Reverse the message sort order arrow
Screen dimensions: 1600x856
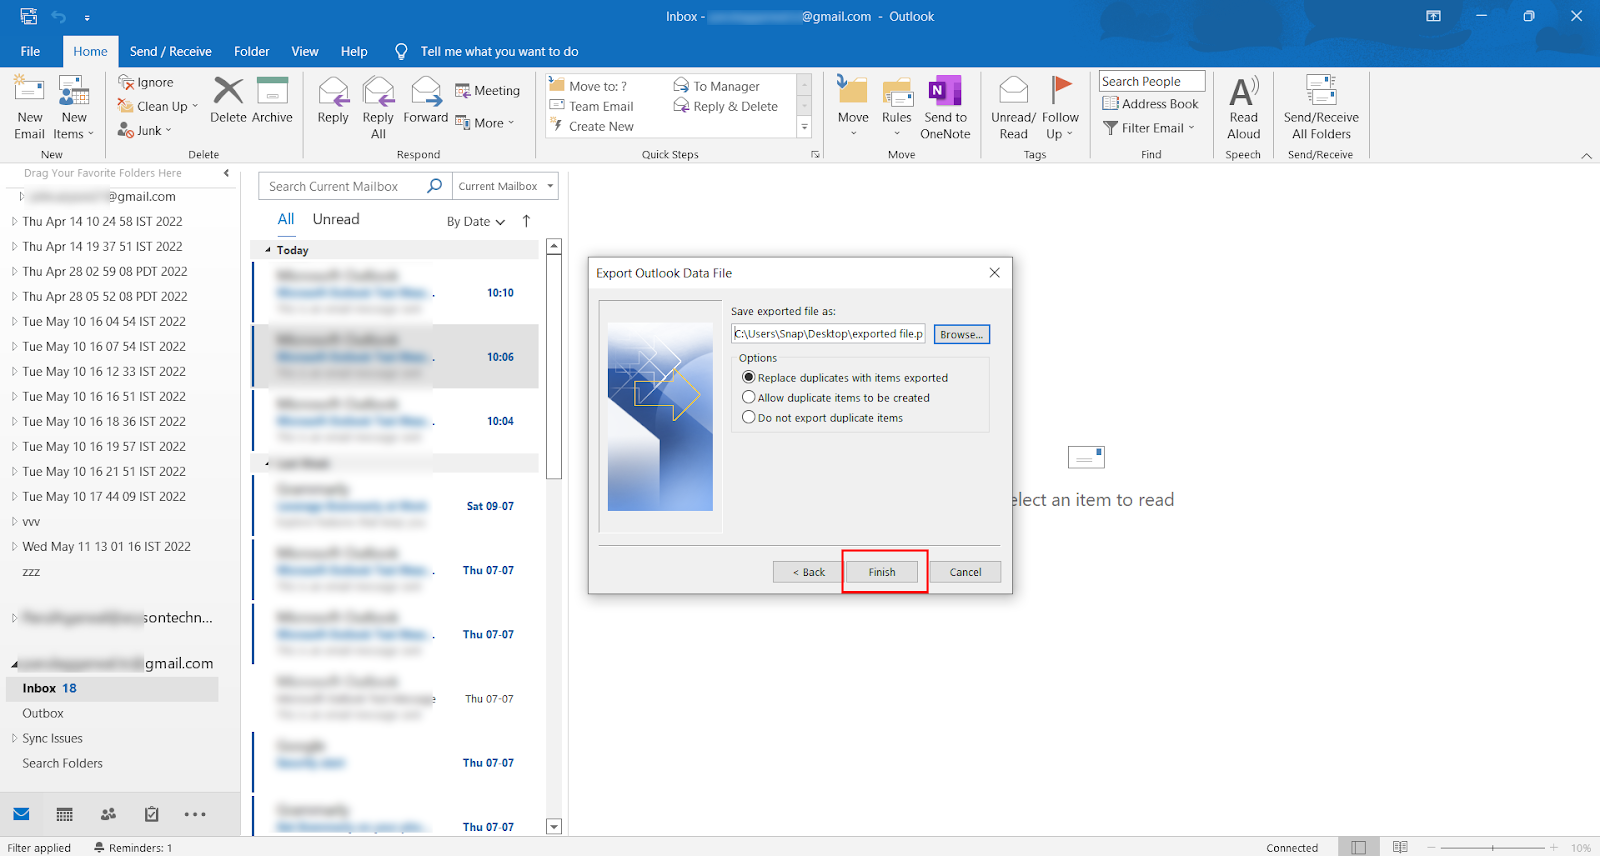point(526,221)
